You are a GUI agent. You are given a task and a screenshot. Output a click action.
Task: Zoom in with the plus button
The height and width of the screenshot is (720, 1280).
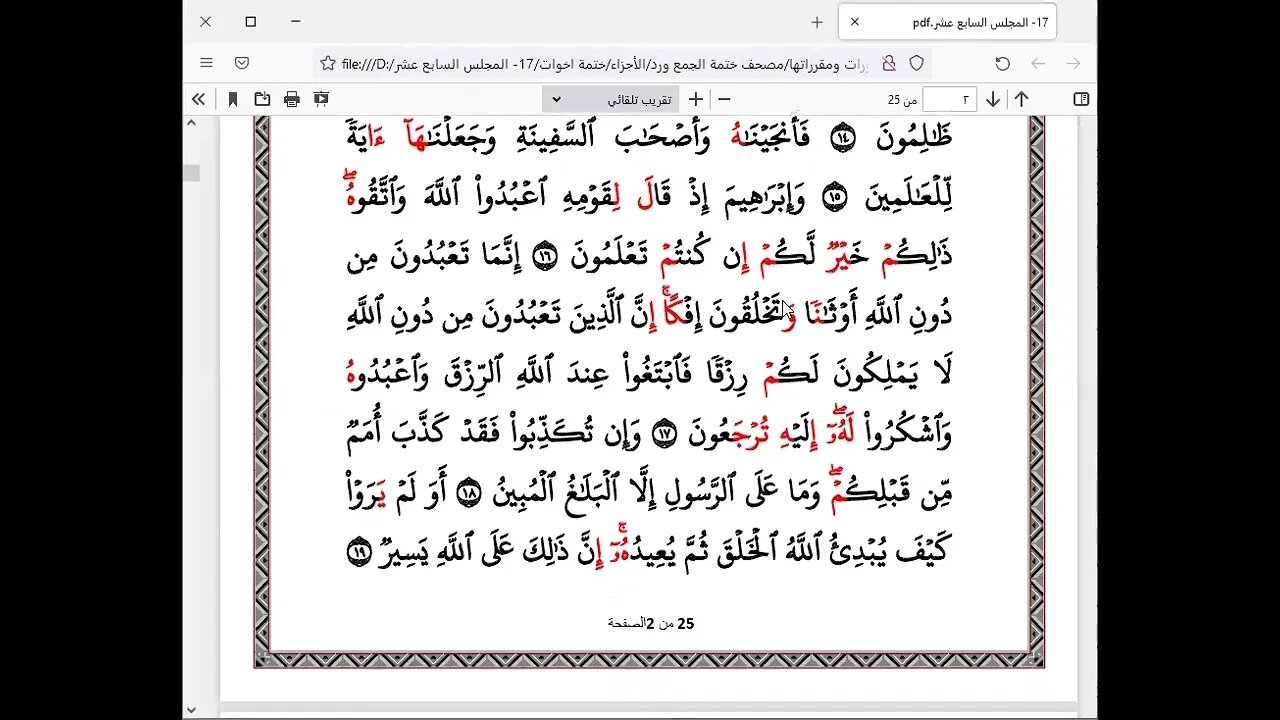tap(695, 99)
